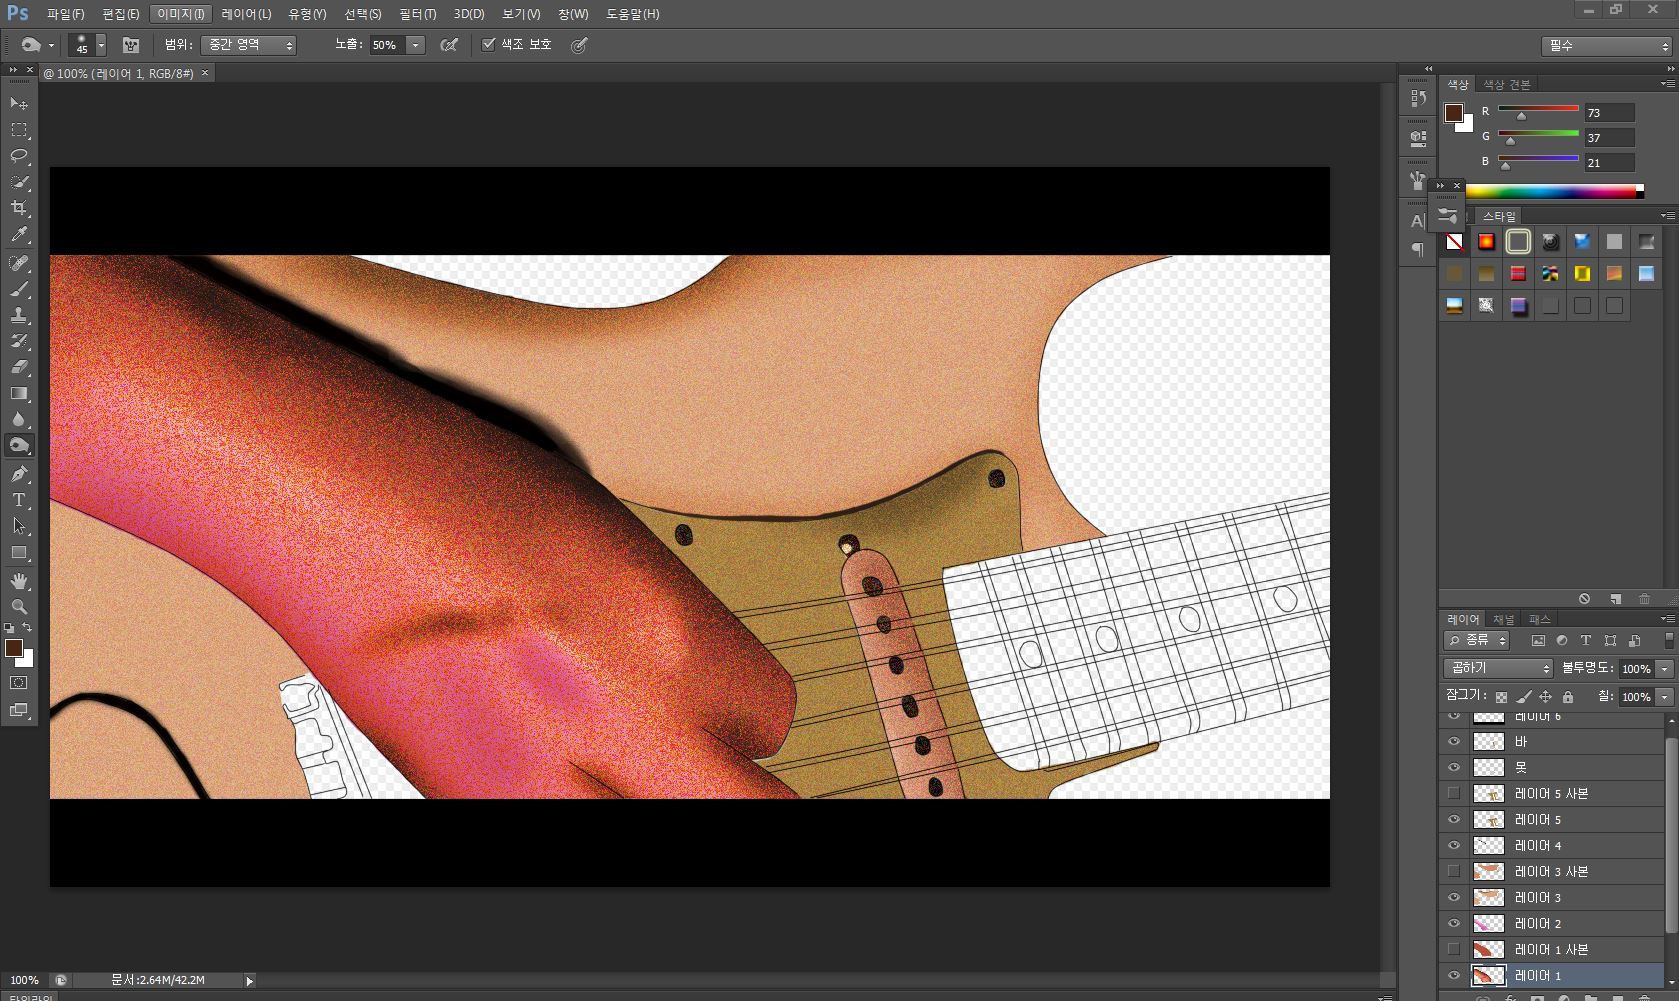Screen dimensions: 1679x1001
Task: Show the 레이어 1 사본 layer
Action: click(x=1454, y=949)
